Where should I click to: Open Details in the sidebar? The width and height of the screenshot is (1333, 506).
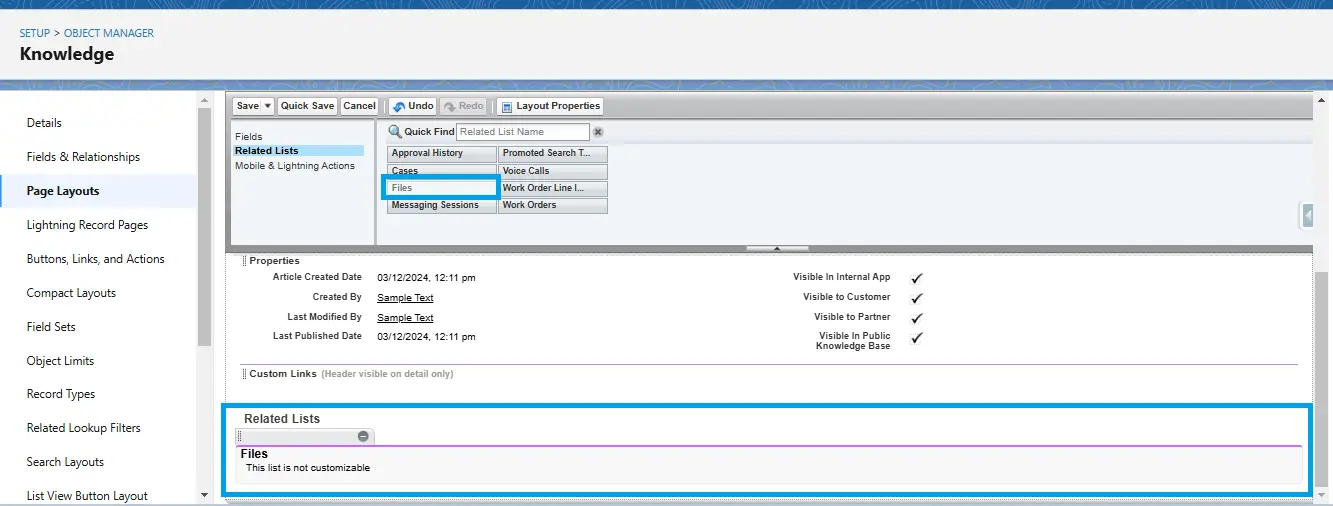44,123
